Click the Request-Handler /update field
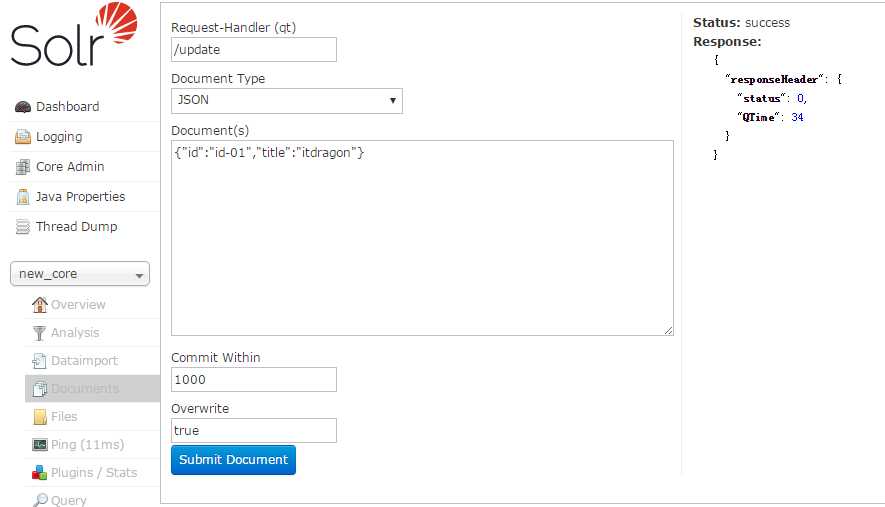885x507 pixels. pyautogui.click(x=254, y=50)
